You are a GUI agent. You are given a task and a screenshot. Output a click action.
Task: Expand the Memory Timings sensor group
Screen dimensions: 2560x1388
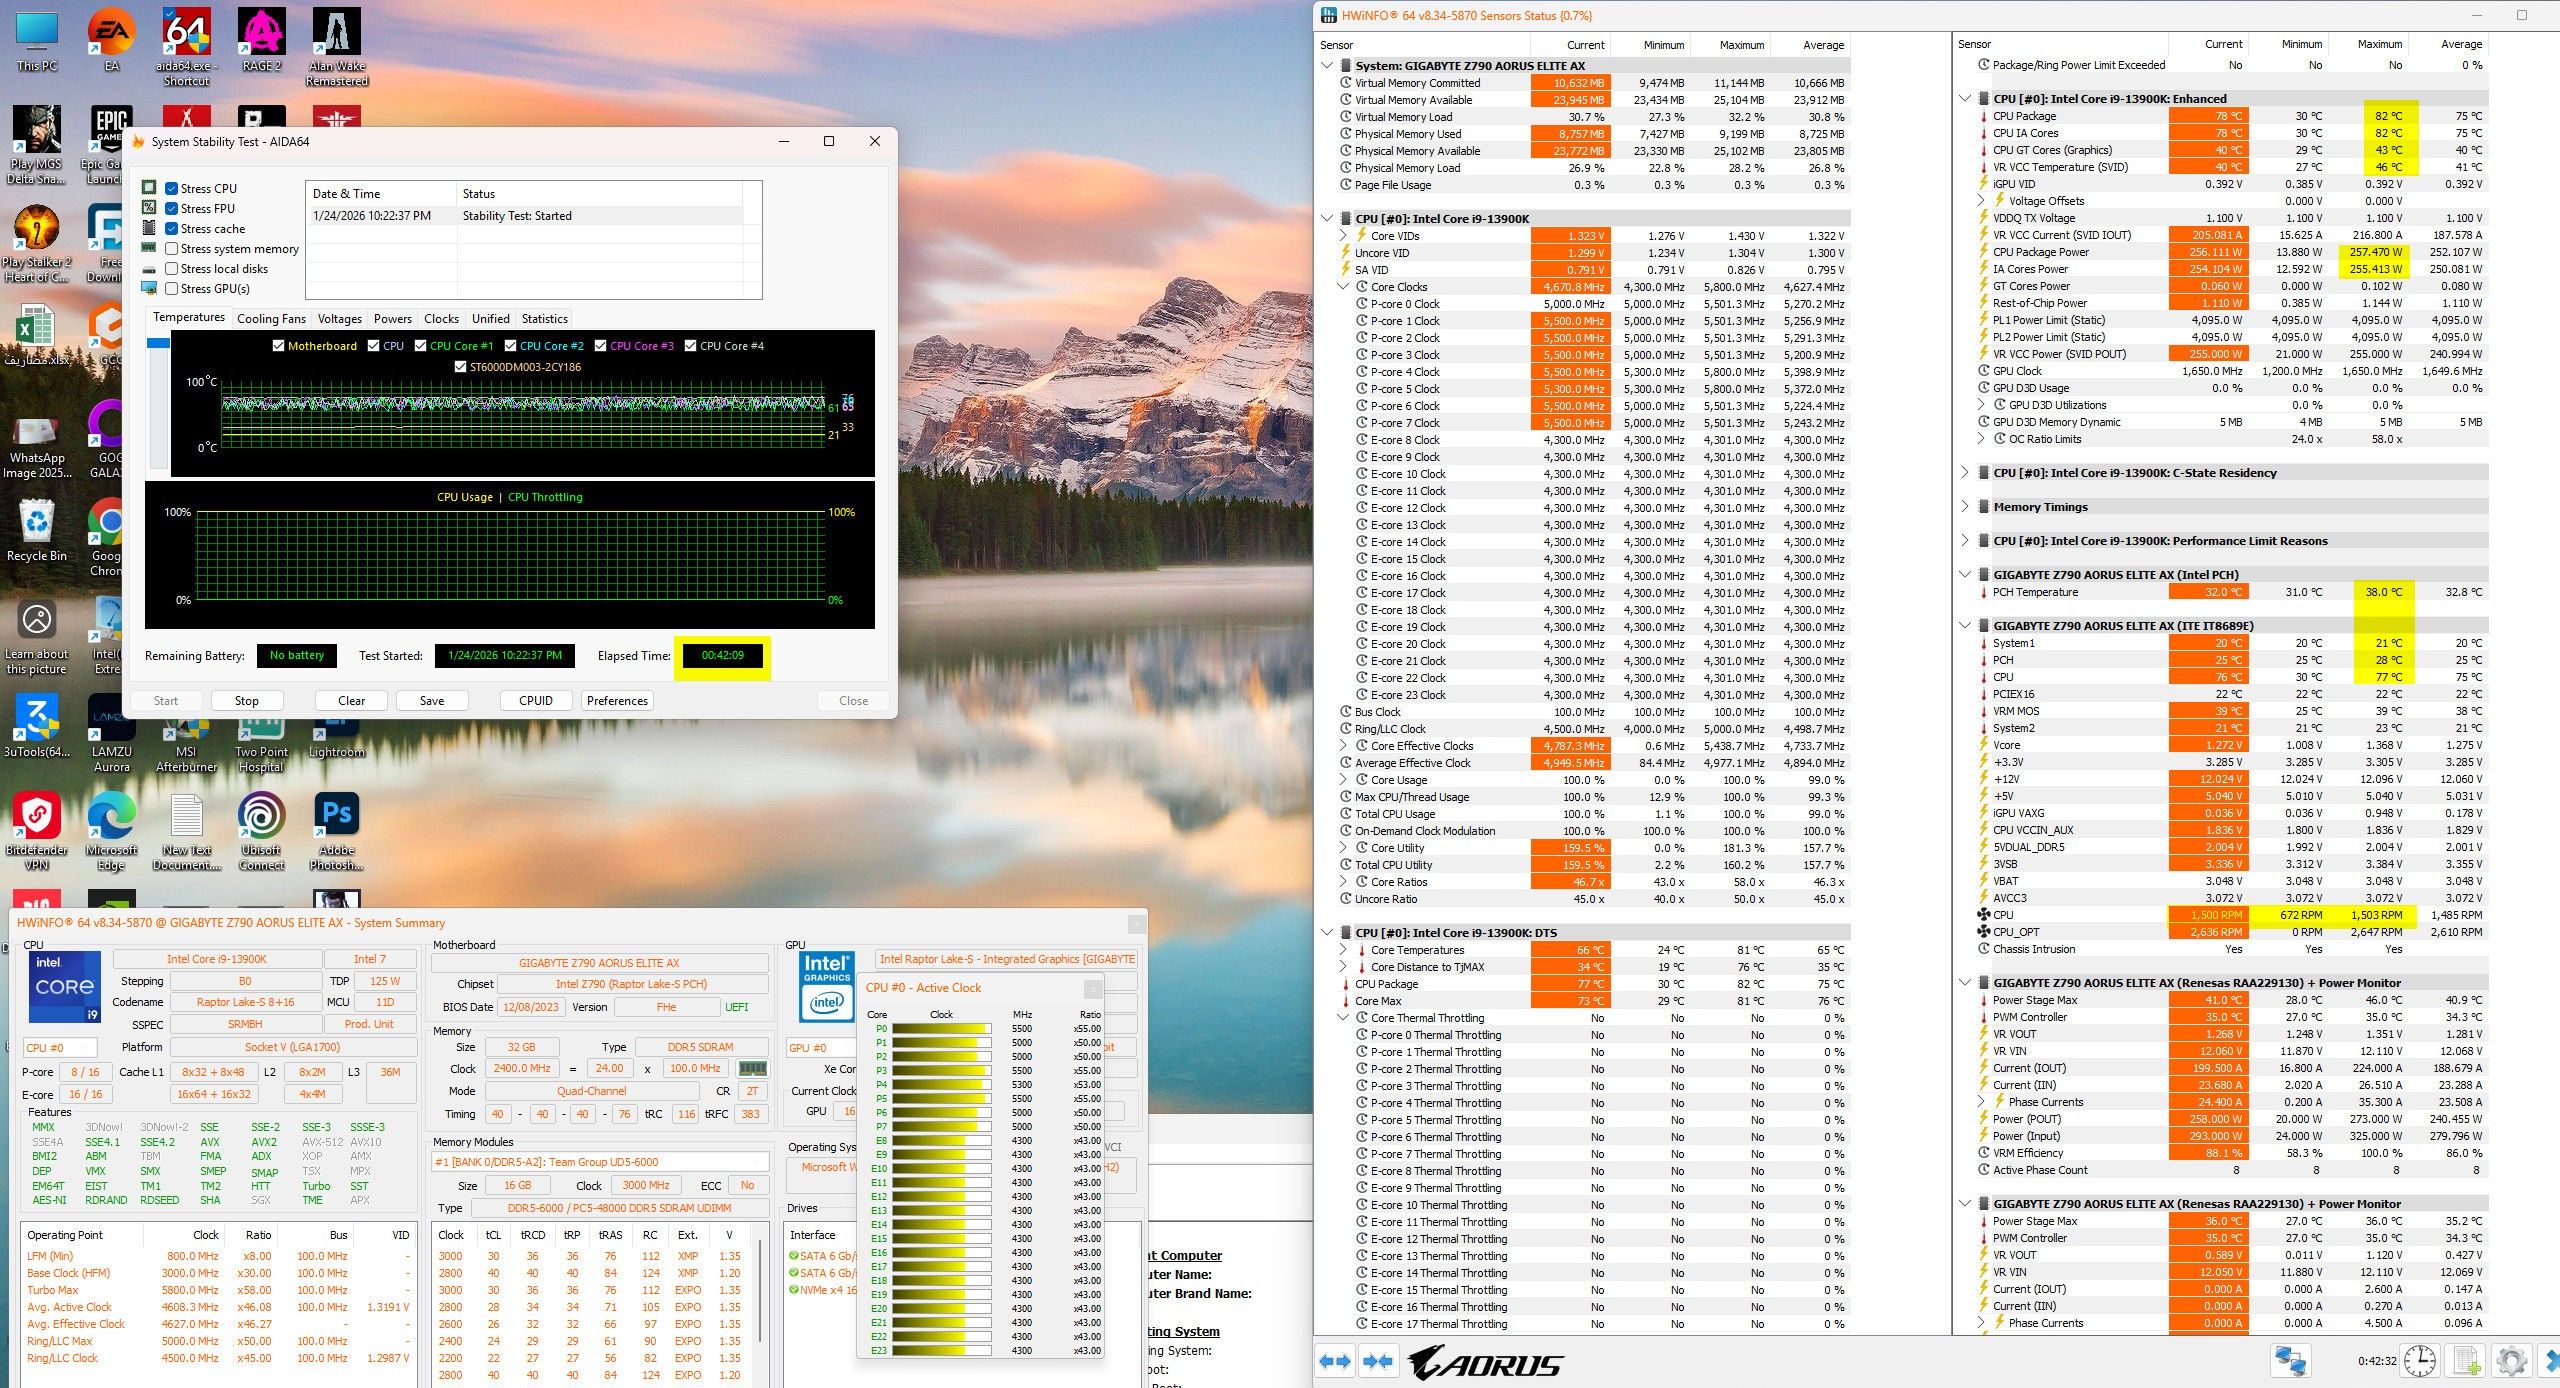click(1964, 507)
